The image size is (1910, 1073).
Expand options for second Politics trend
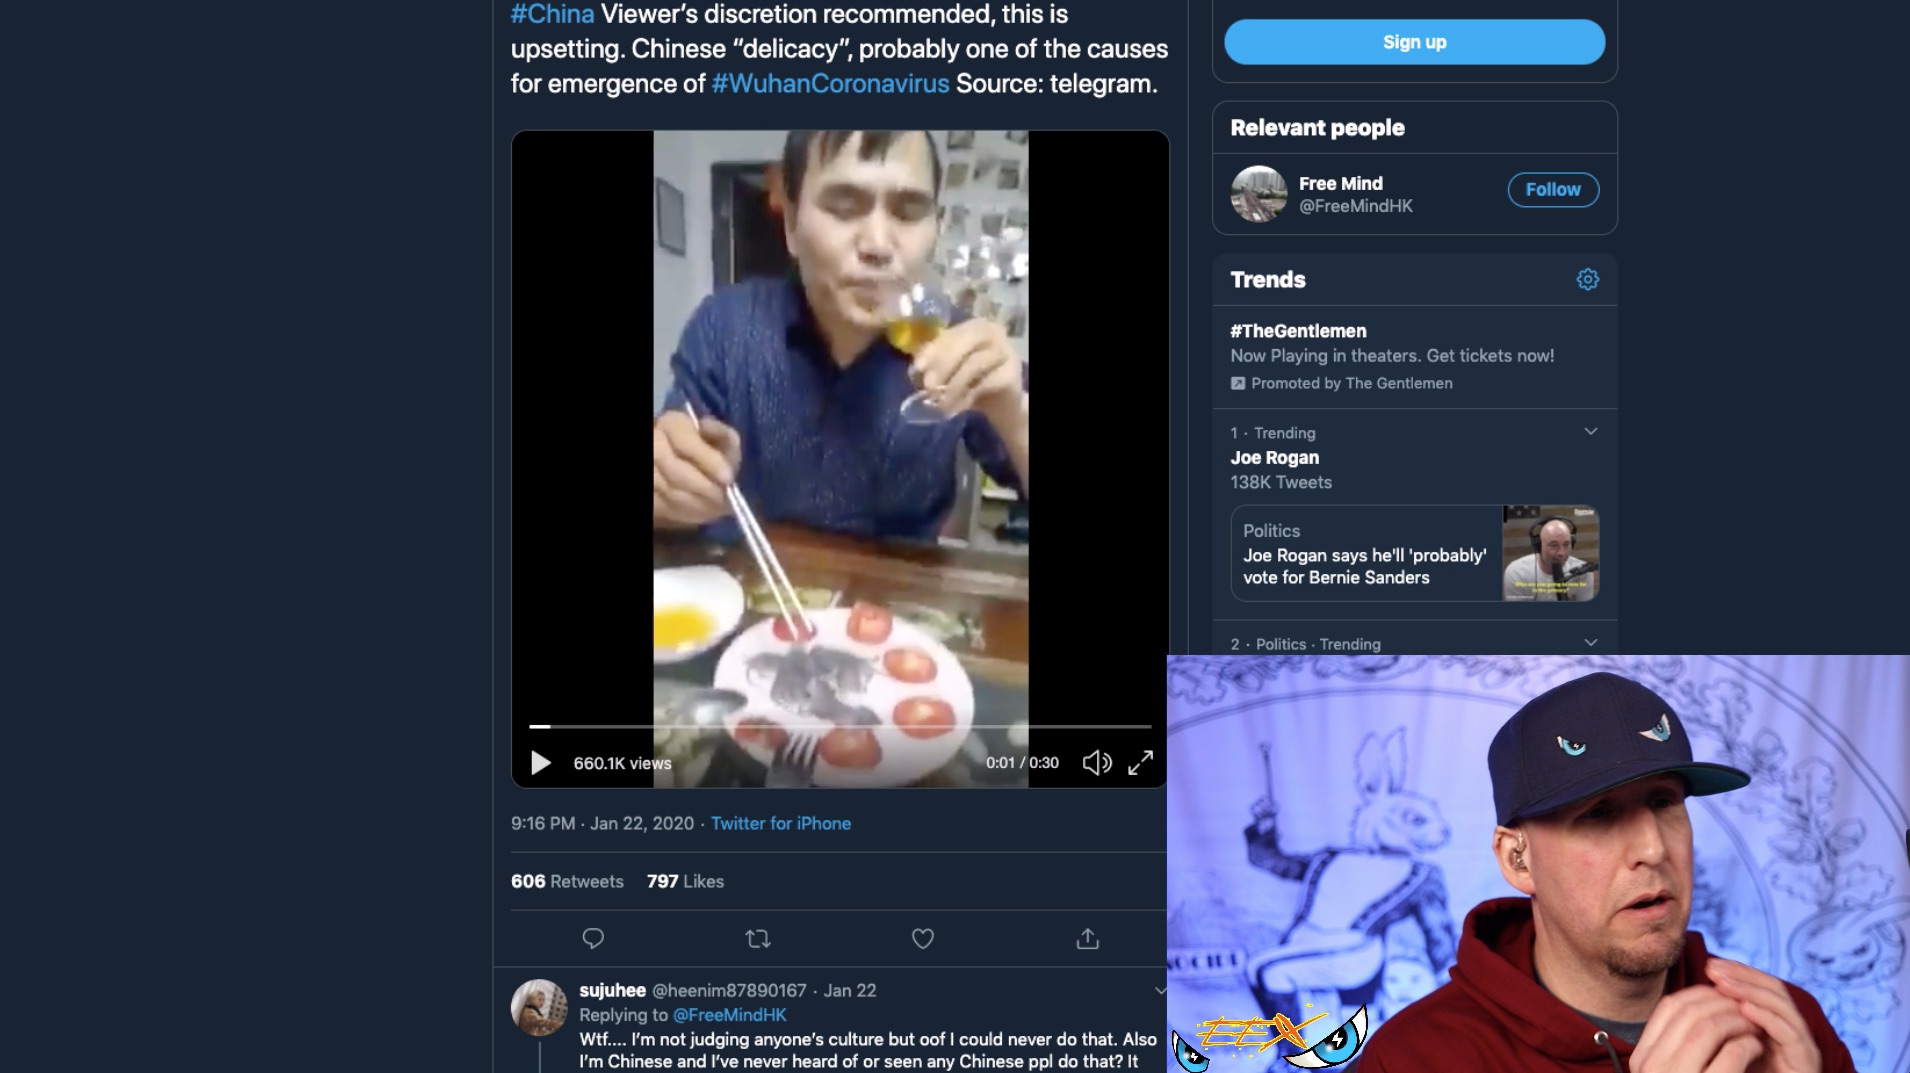1590,643
